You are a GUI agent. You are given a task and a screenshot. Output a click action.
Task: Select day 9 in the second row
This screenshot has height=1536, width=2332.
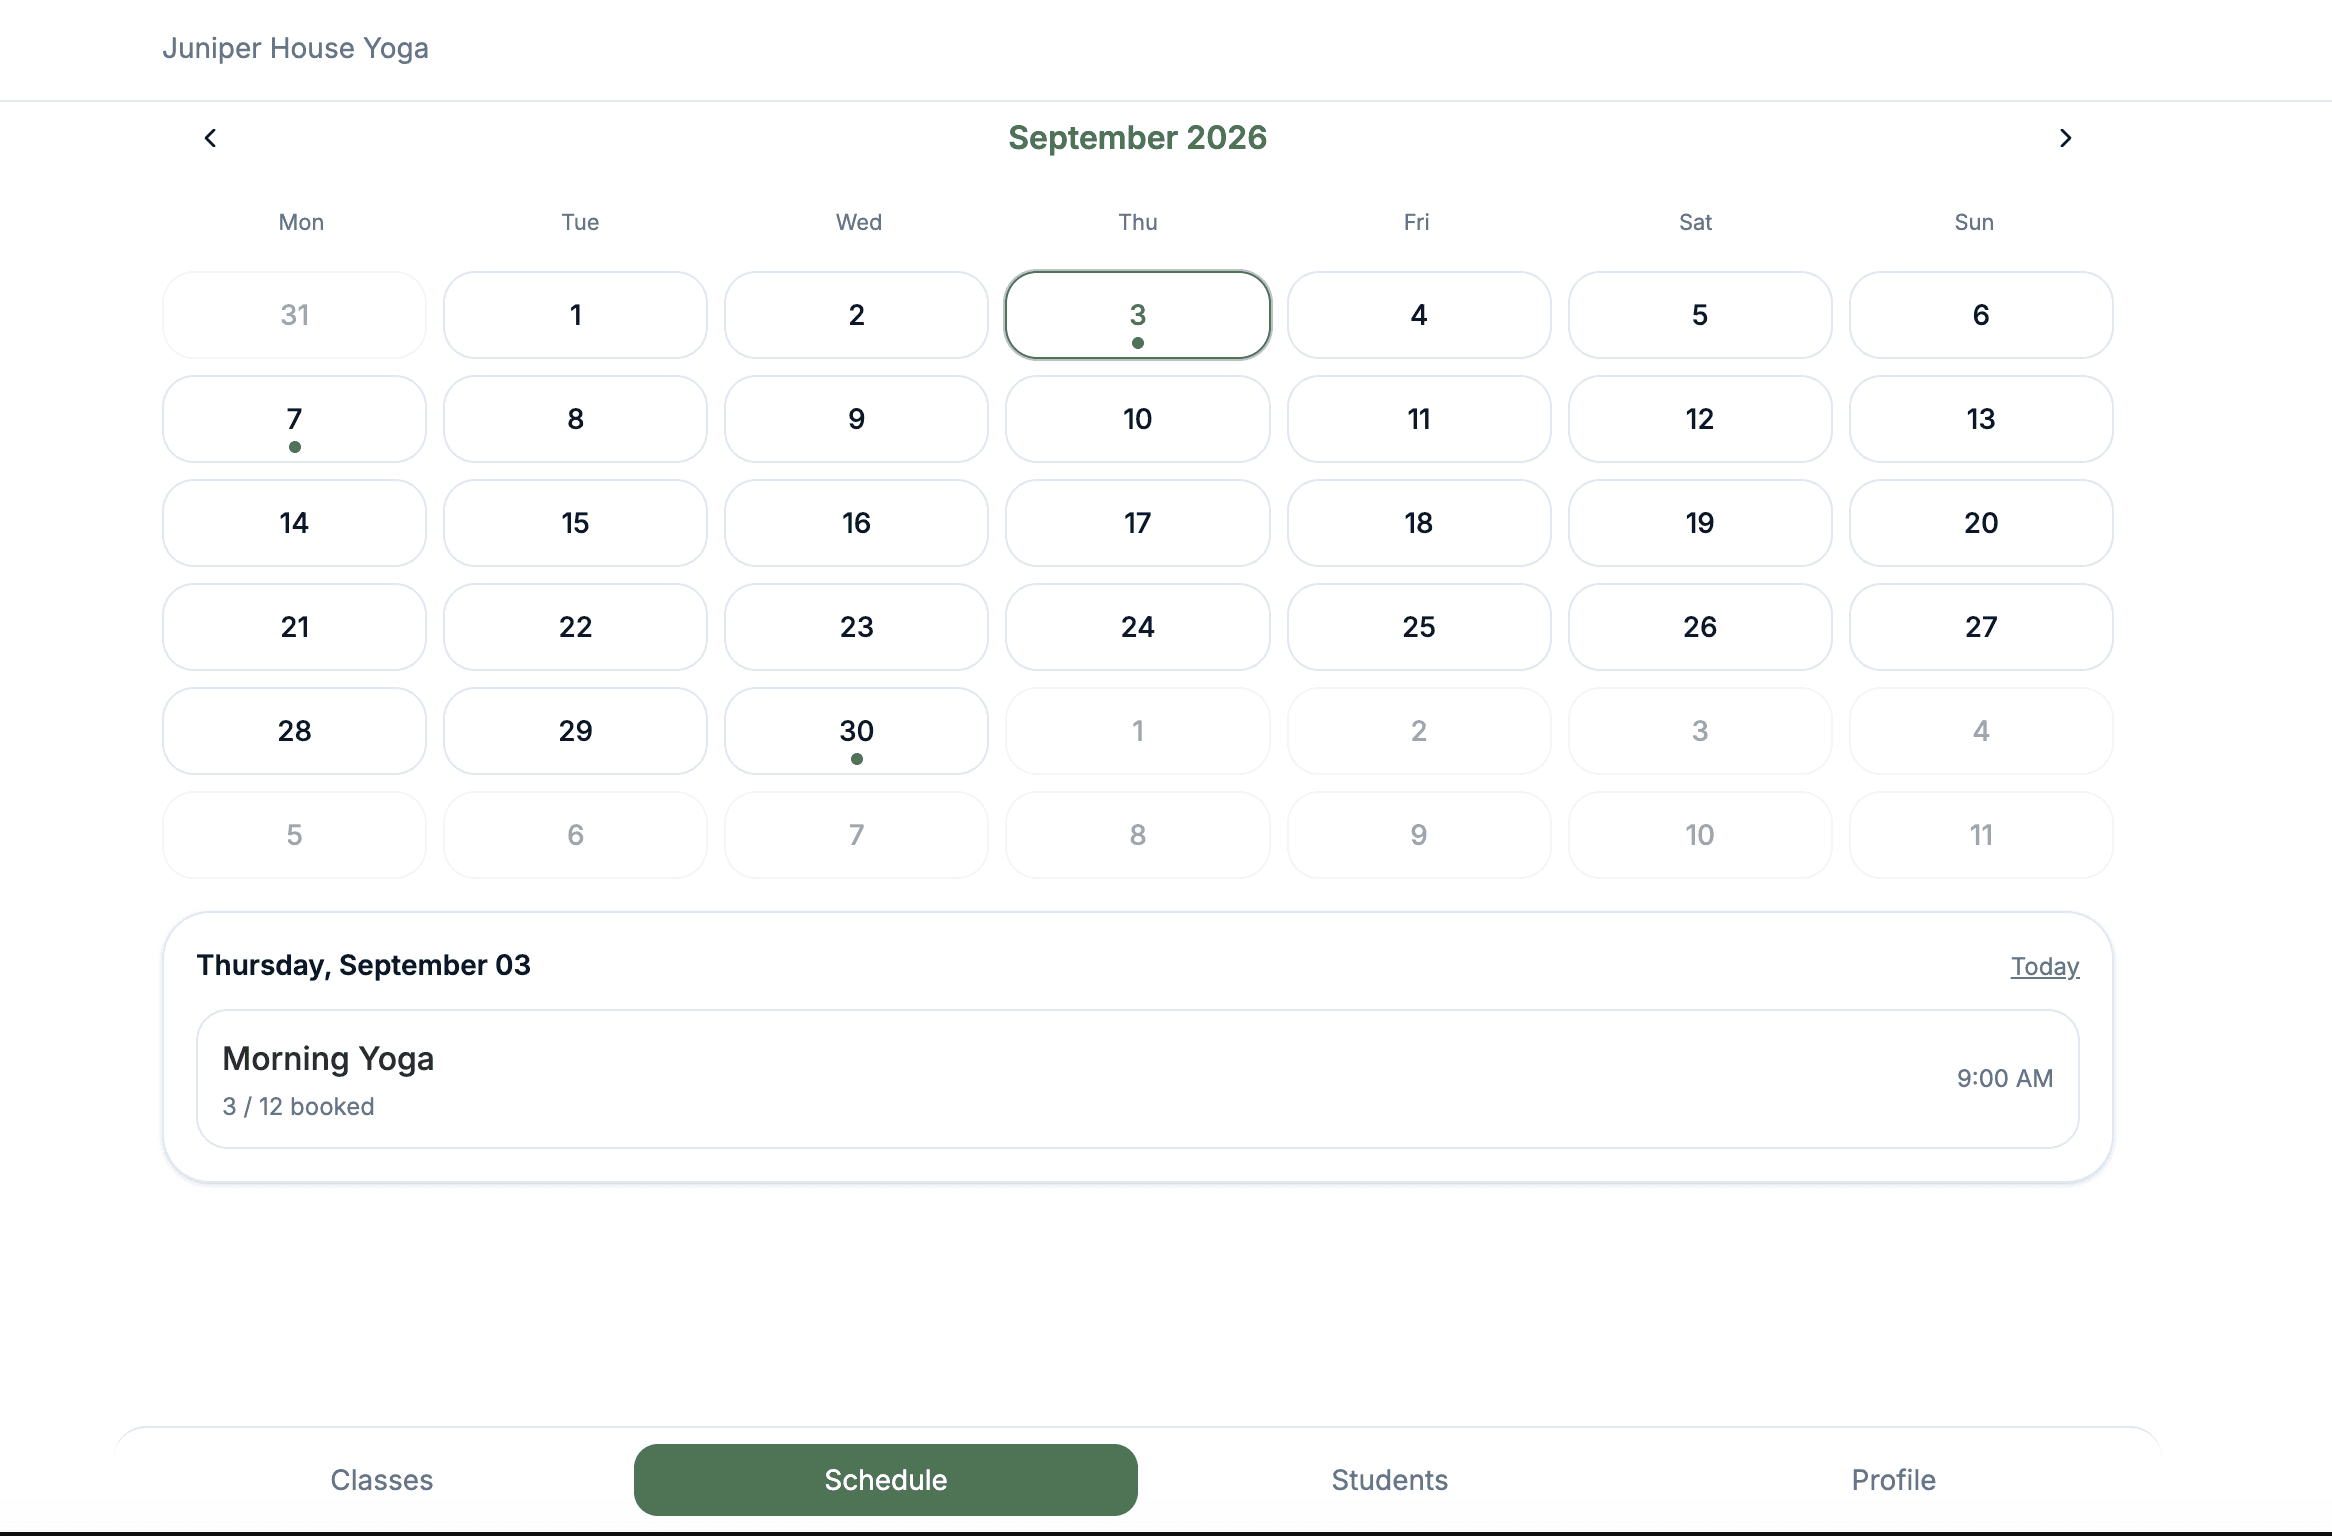click(x=857, y=419)
